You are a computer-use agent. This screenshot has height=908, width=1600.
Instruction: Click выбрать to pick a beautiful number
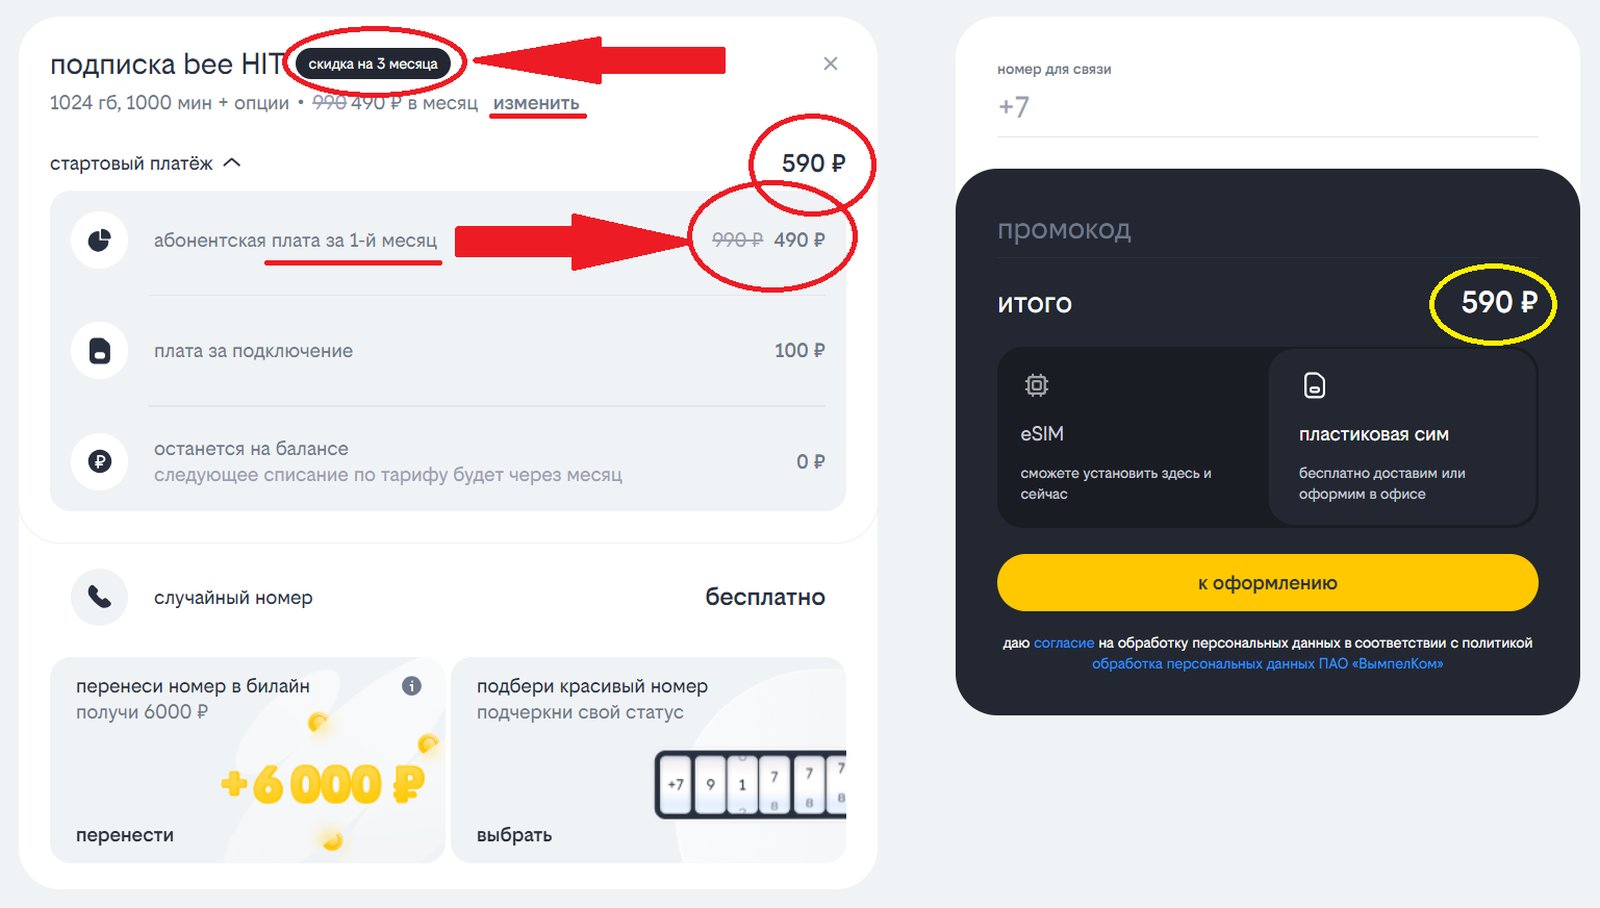[x=514, y=835]
